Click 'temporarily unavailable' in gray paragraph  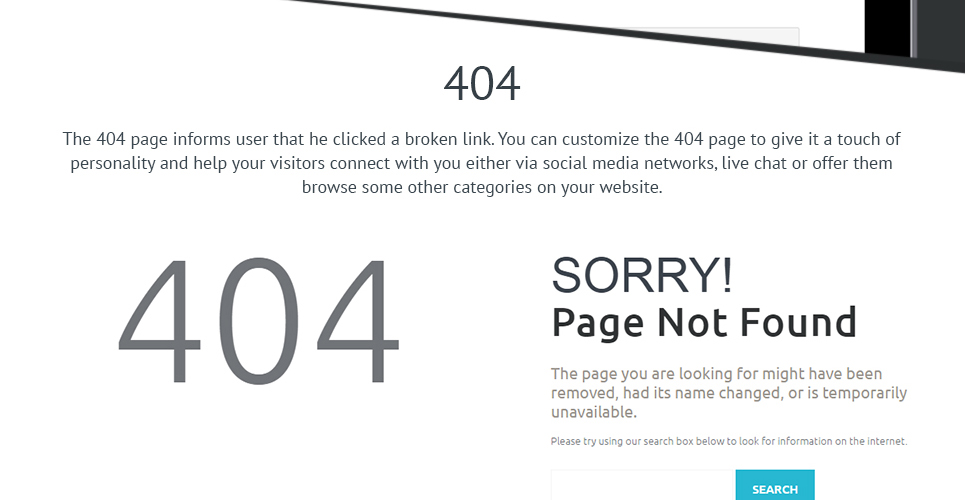coord(729,402)
